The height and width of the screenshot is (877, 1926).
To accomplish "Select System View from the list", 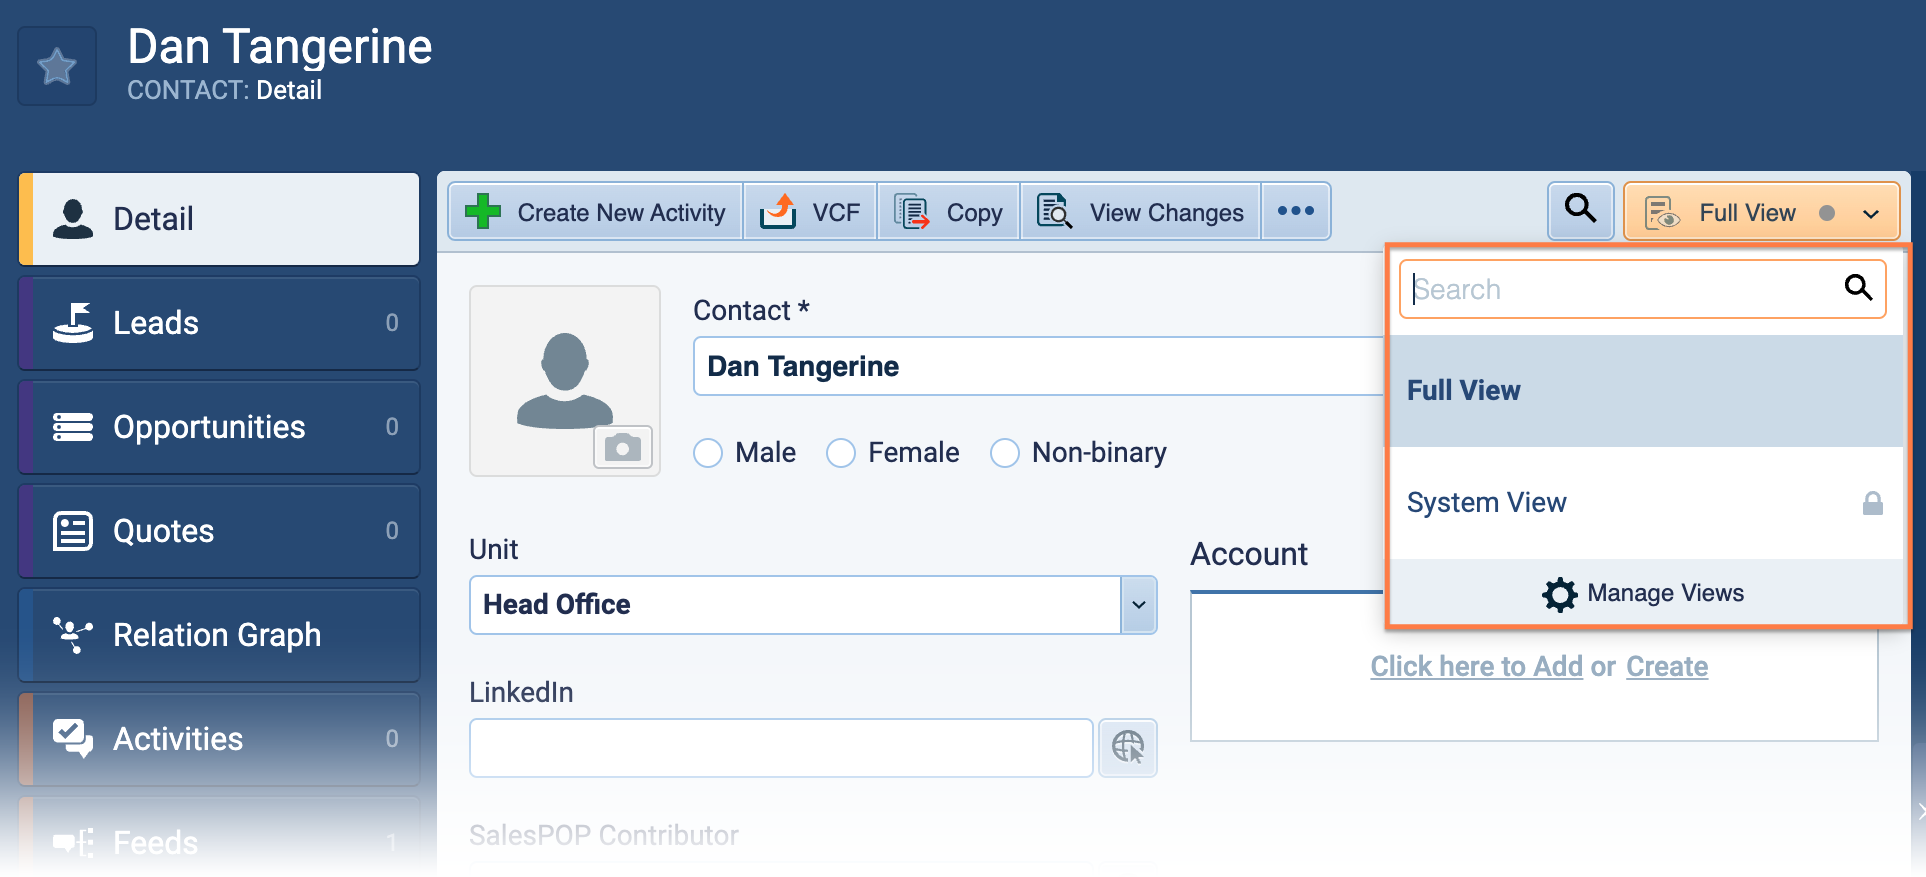I will (1486, 502).
